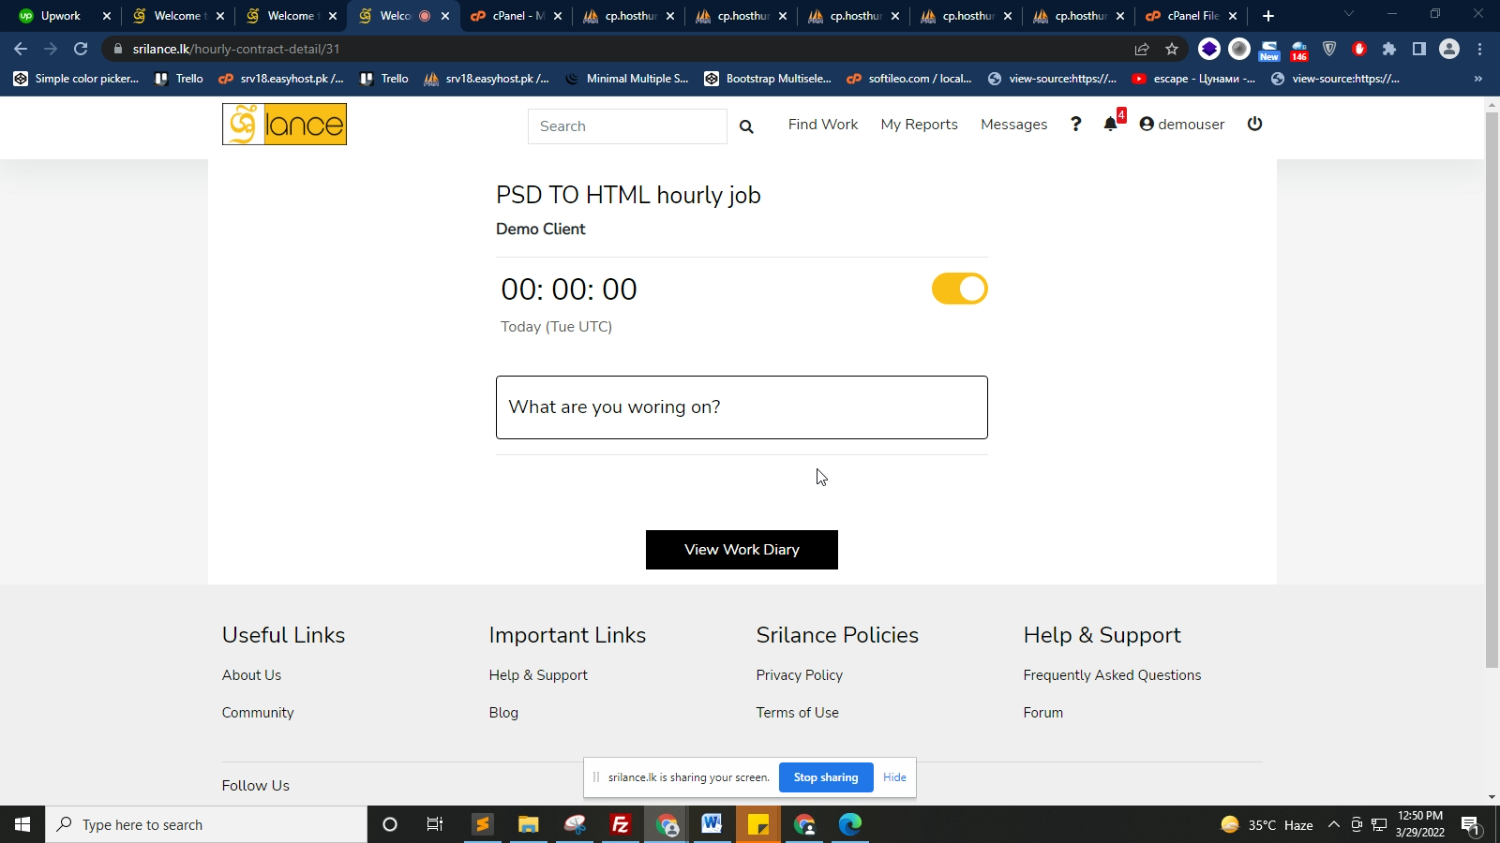Open the Find Work menu
The height and width of the screenshot is (843, 1500).
822,124
